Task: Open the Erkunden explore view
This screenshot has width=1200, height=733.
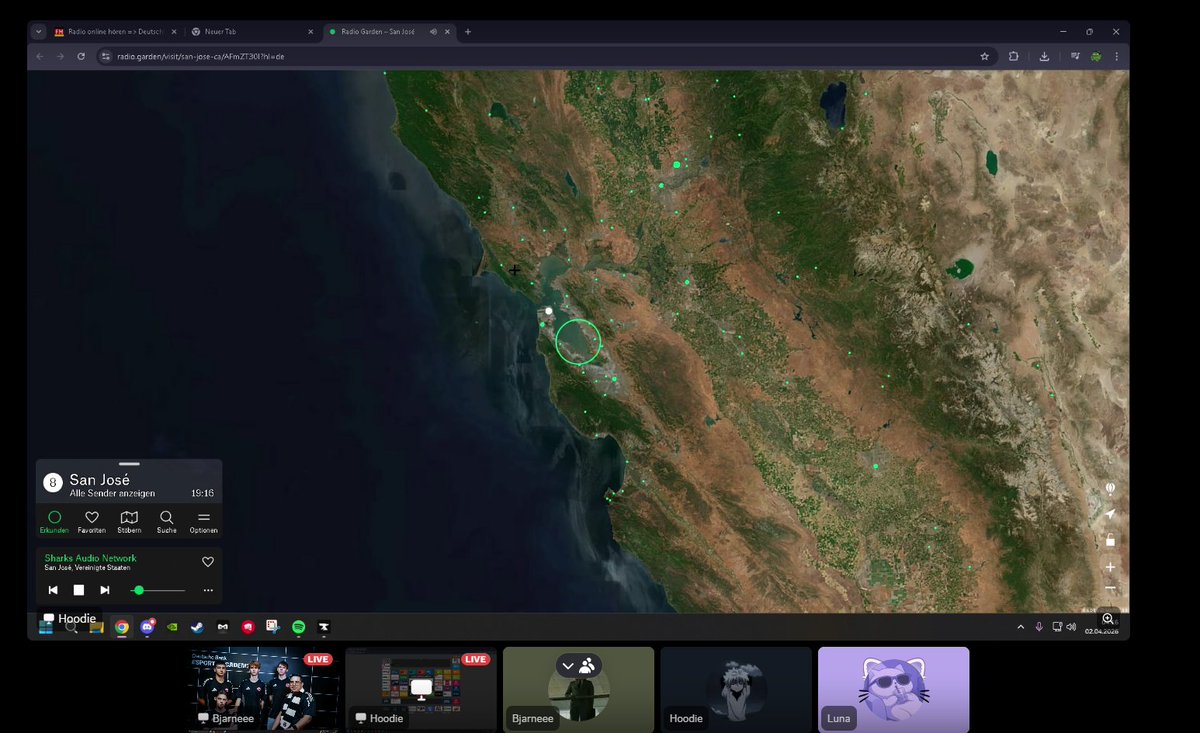Action: point(55,522)
